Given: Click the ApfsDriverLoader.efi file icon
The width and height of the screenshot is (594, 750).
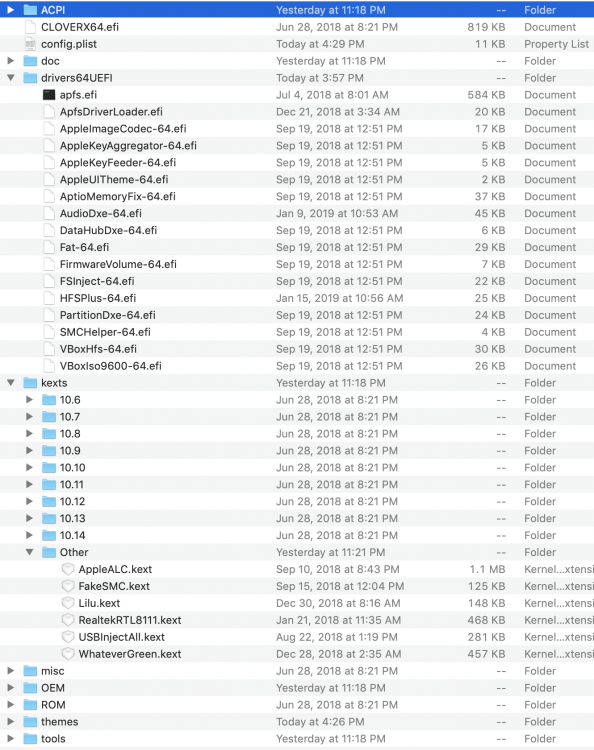Looking at the screenshot, I should click(49, 111).
